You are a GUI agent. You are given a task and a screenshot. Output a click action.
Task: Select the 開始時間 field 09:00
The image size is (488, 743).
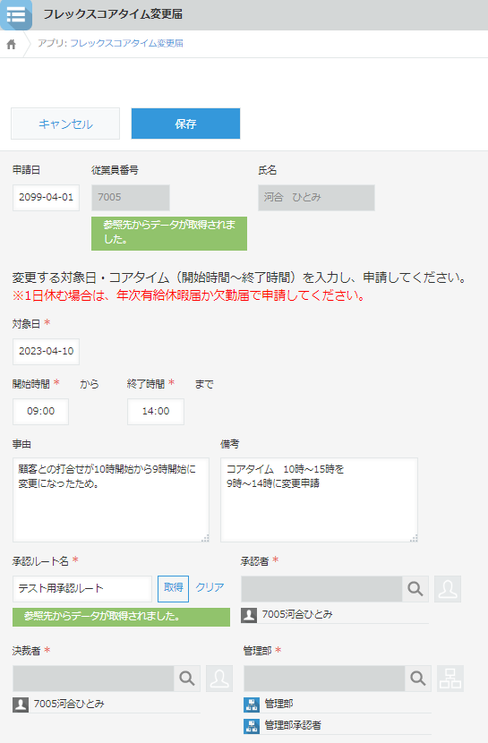click(x=41, y=411)
